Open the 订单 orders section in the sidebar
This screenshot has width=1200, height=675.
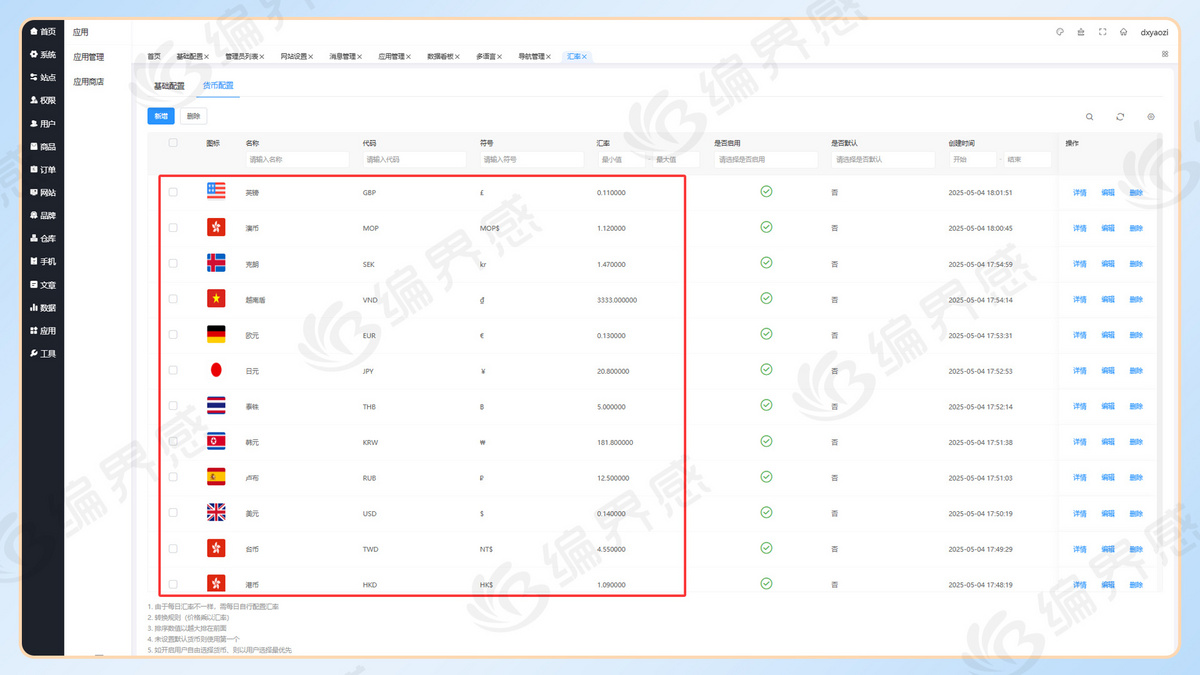point(43,170)
